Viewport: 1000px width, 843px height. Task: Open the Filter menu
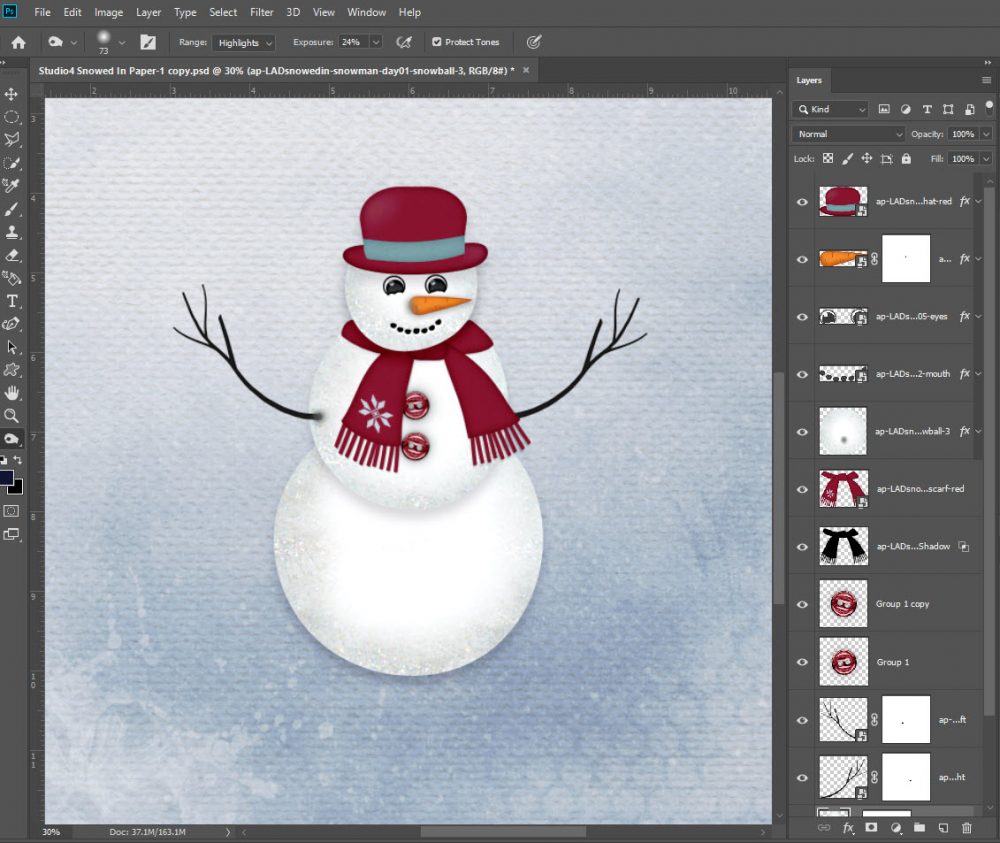click(x=262, y=12)
